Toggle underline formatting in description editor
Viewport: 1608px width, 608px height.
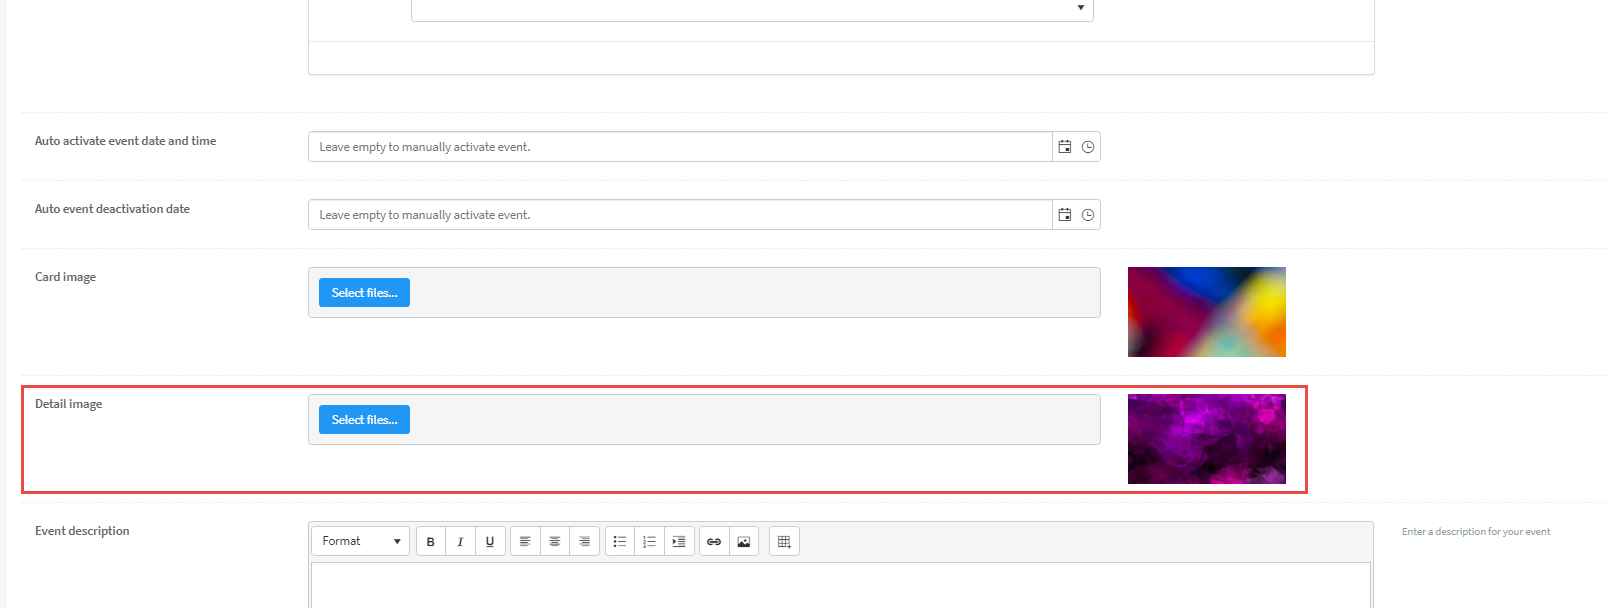point(490,541)
